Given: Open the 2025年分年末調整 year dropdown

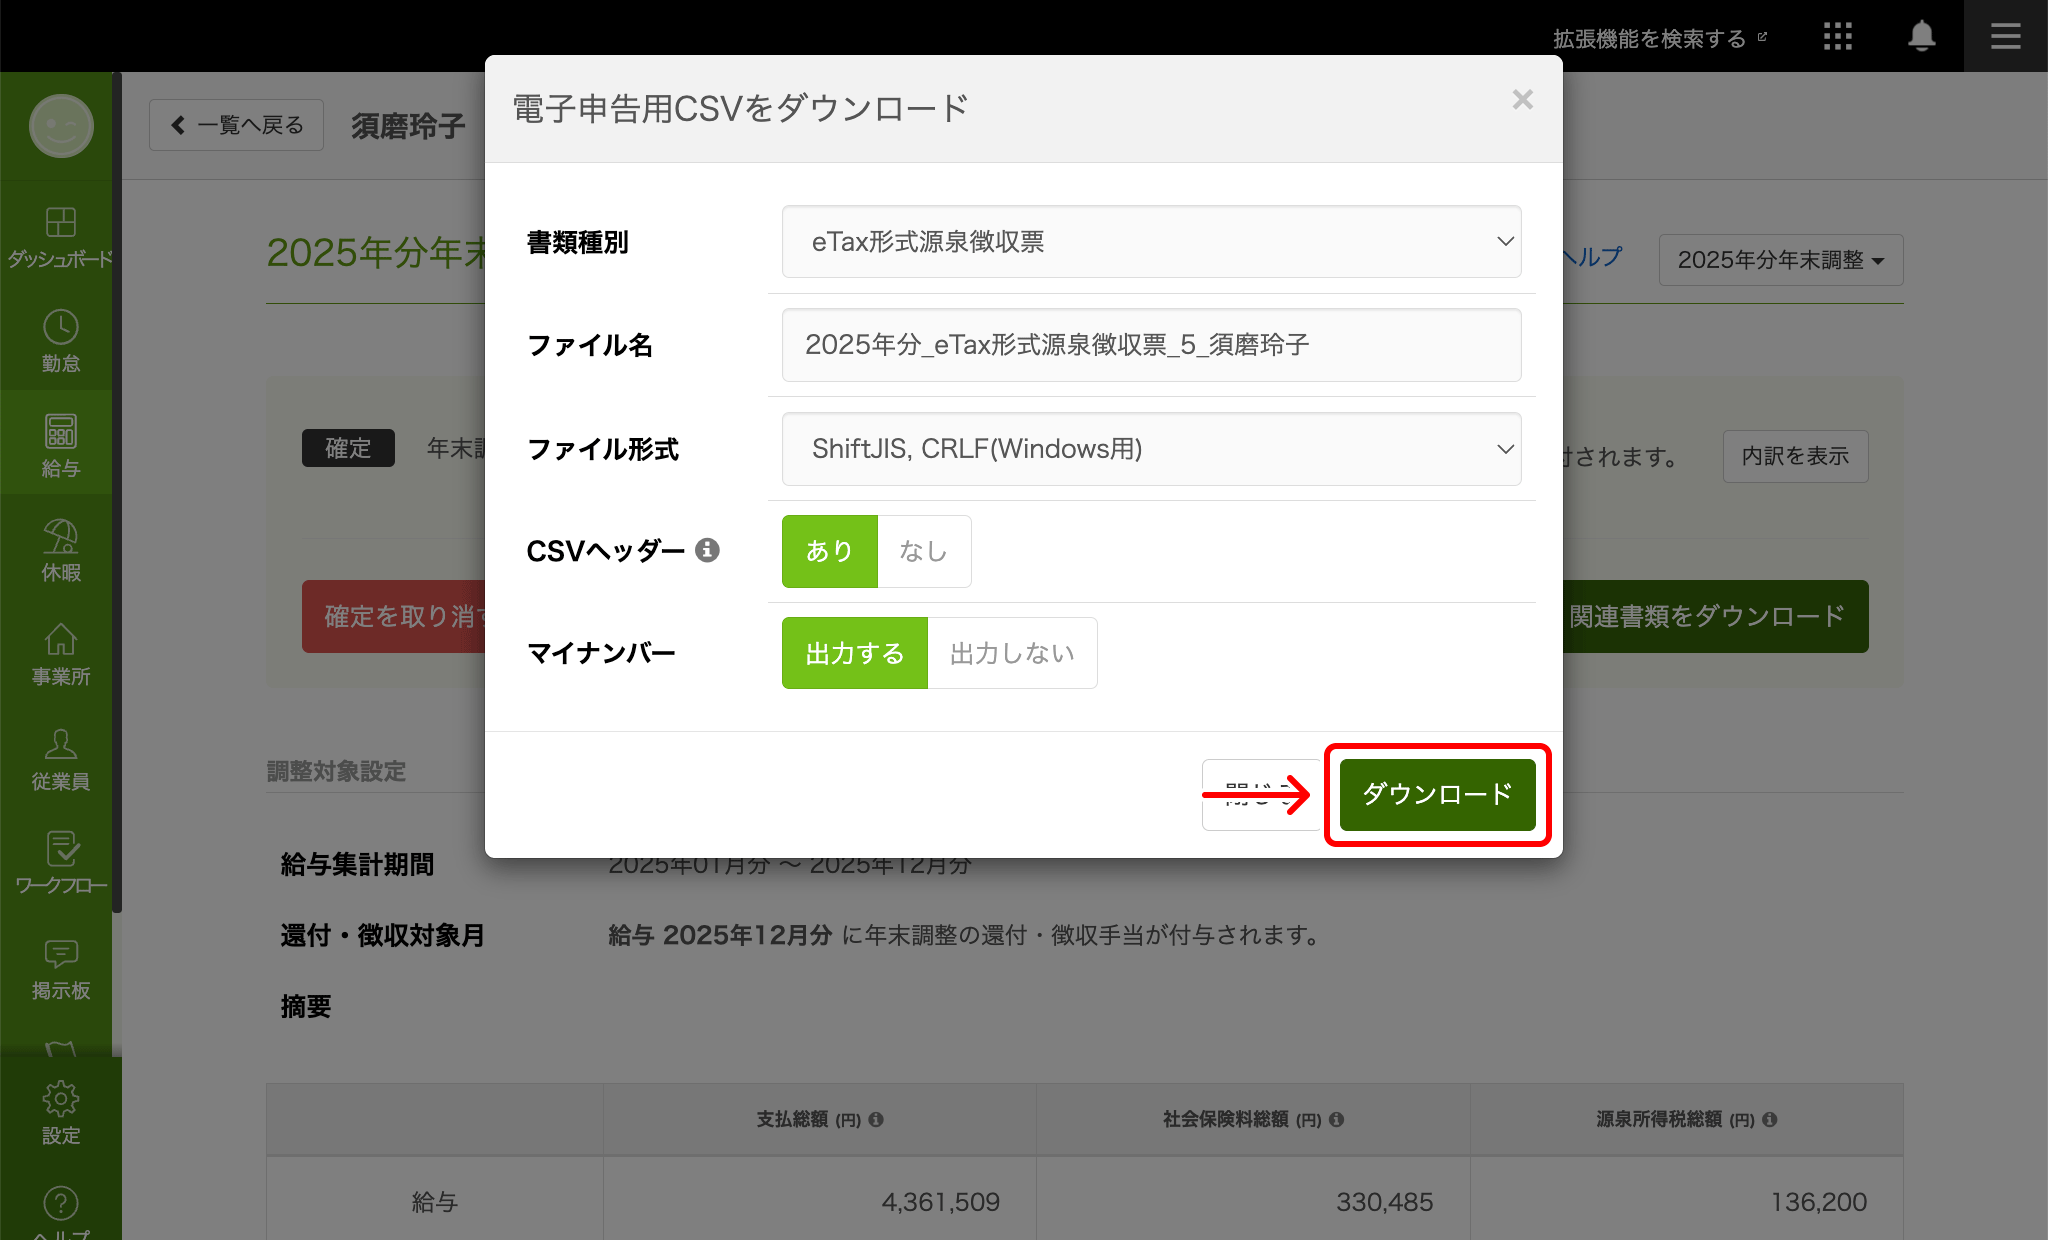Looking at the screenshot, I should coord(1780,260).
